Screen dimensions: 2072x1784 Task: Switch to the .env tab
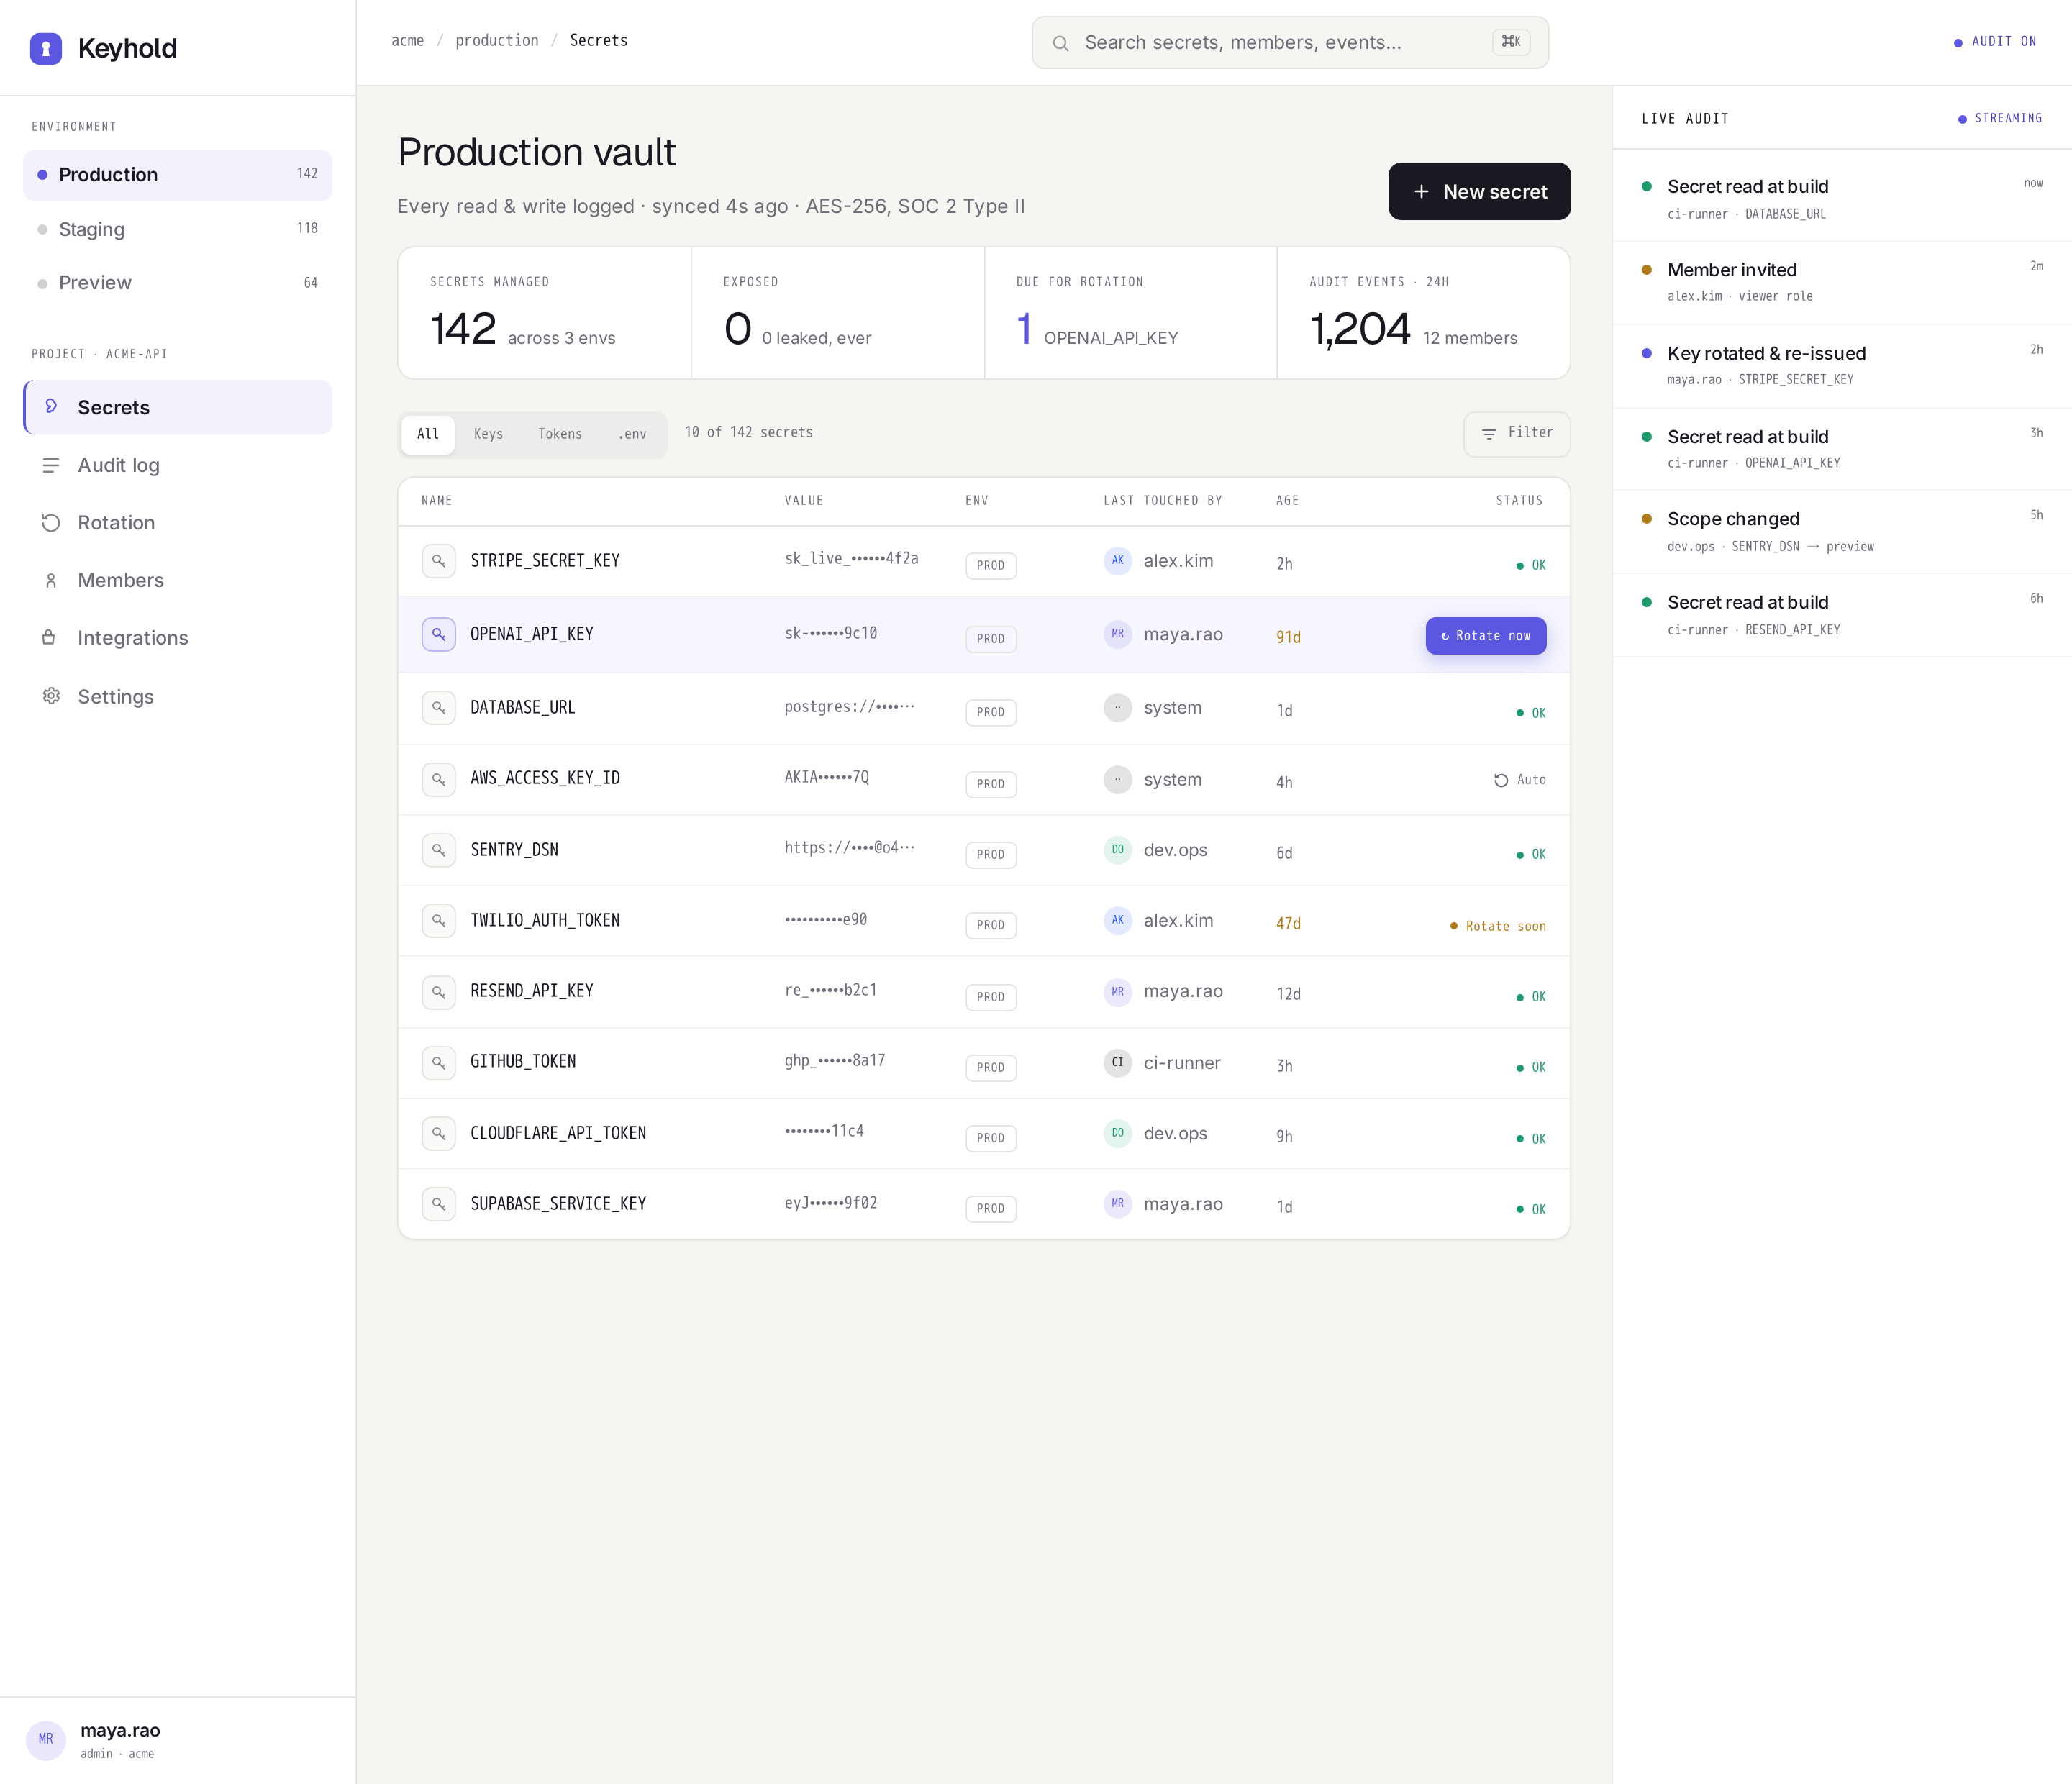click(632, 434)
